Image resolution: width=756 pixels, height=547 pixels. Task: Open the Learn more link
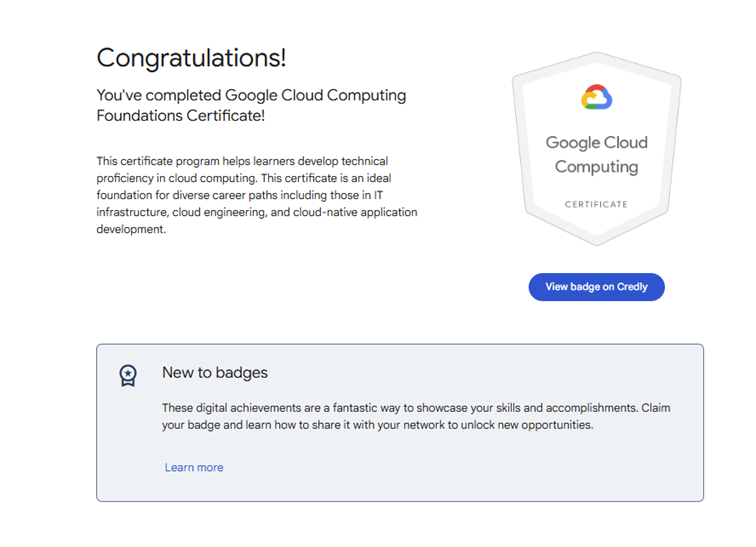tap(194, 467)
